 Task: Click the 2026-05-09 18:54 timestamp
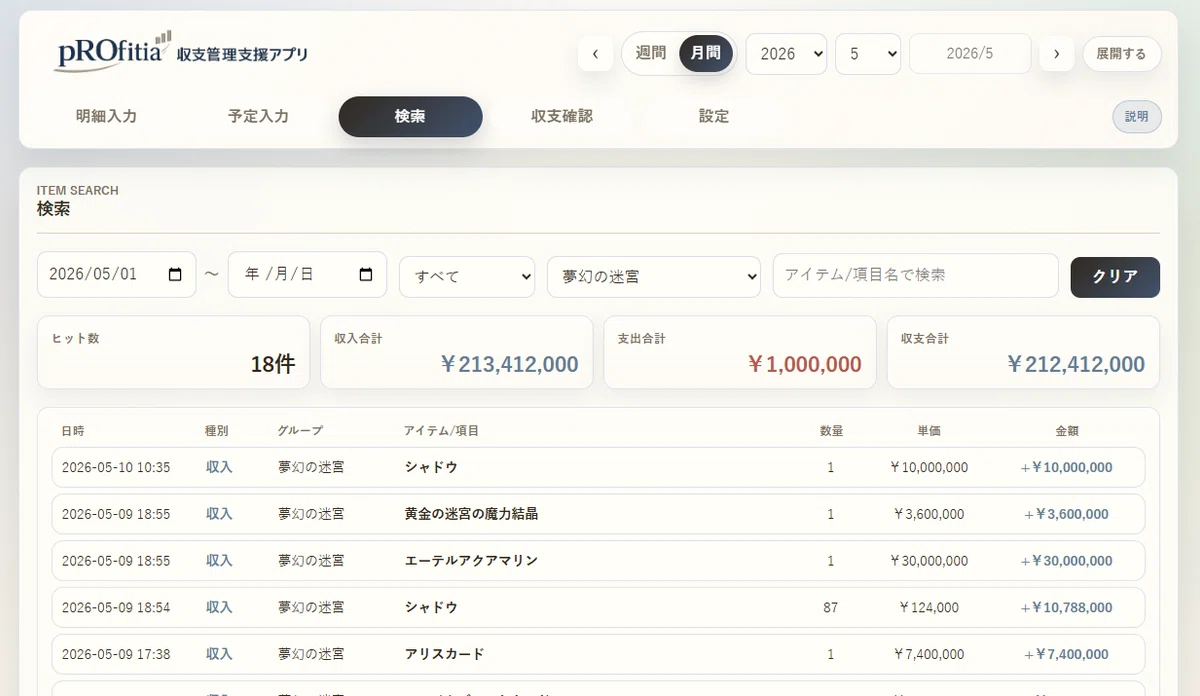coord(116,607)
